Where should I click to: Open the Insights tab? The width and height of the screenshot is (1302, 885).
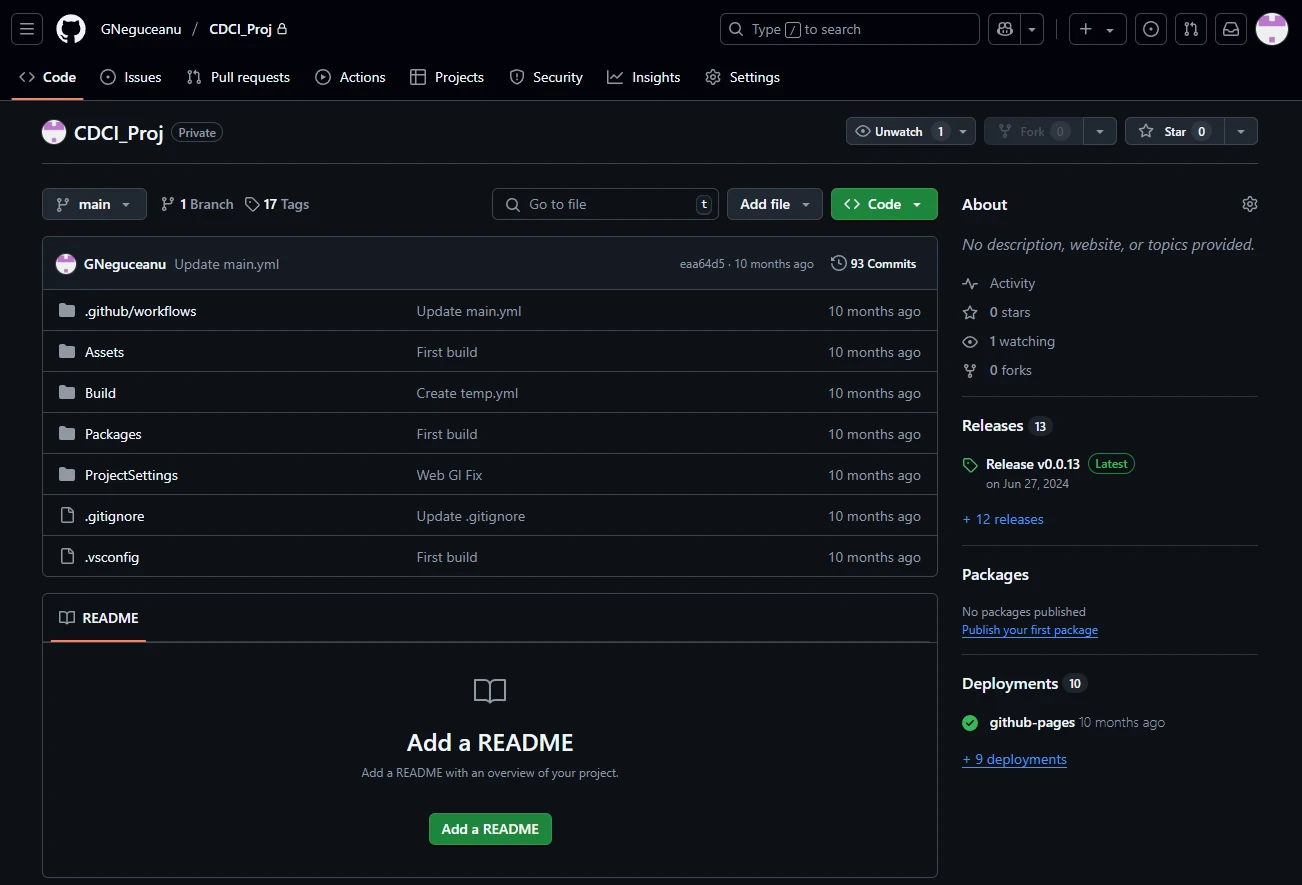click(x=644, y=76)
